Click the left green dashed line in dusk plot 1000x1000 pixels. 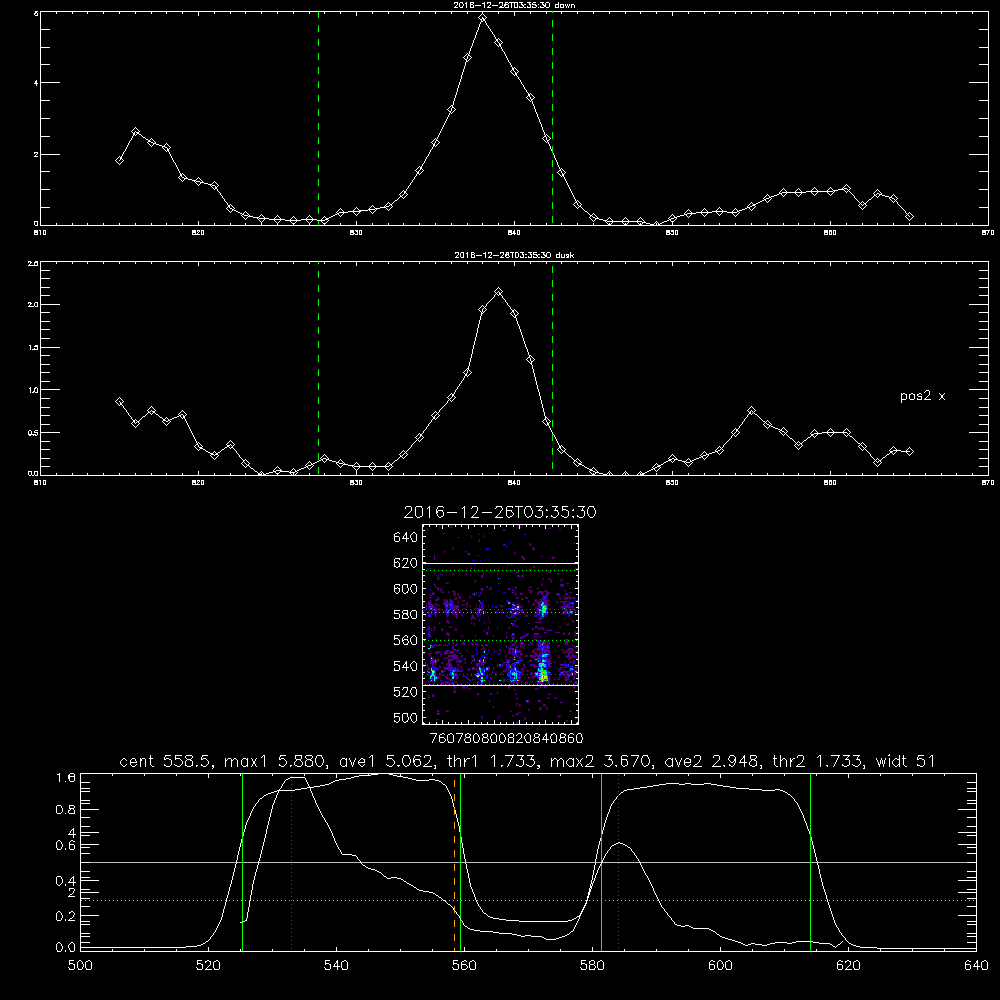tap(318, 368)
